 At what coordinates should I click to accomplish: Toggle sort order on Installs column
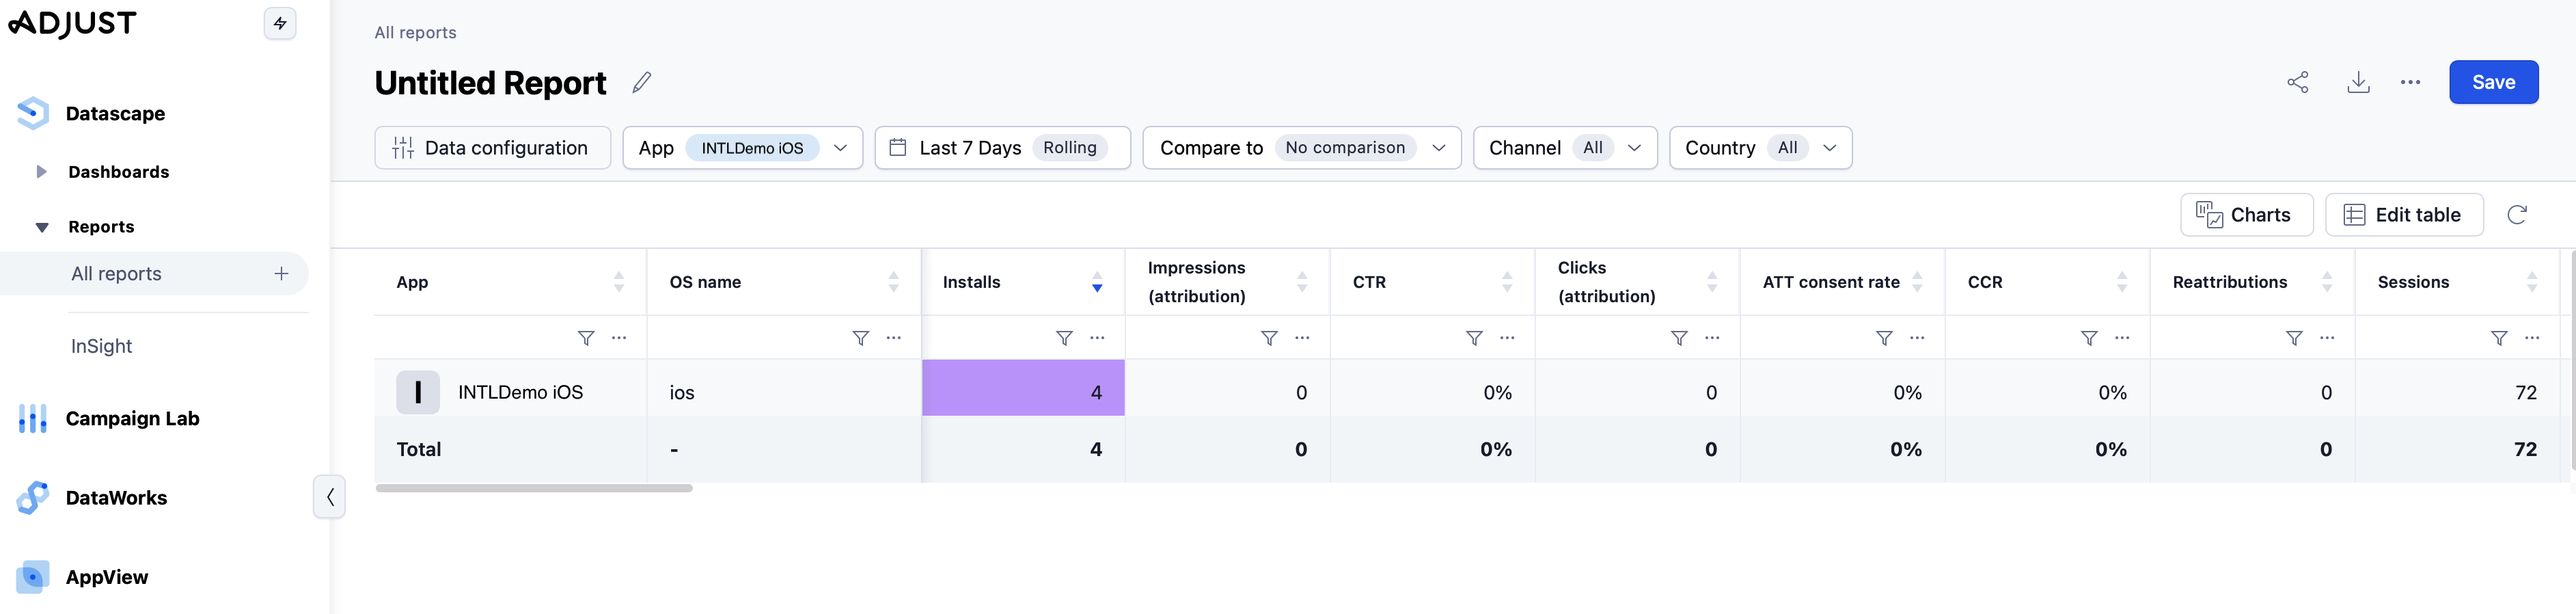1097,282
